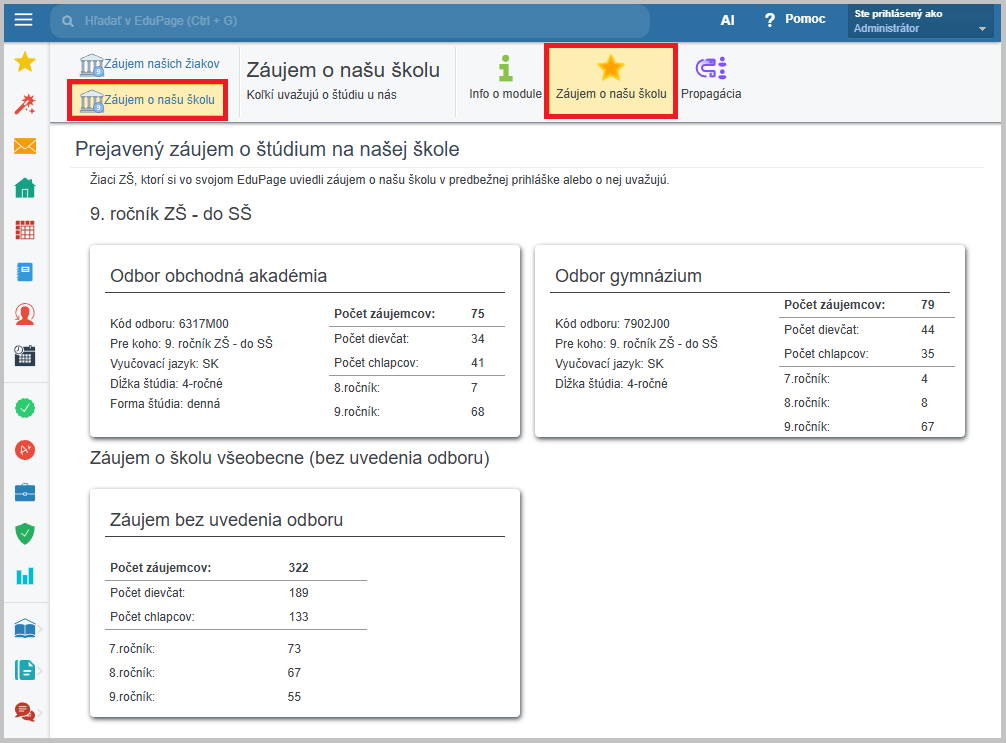This screenshot has height=743, width=1006.
Task: Open the orange envelope messages icon
Action: pyautogui.click(x=25, y=147)
